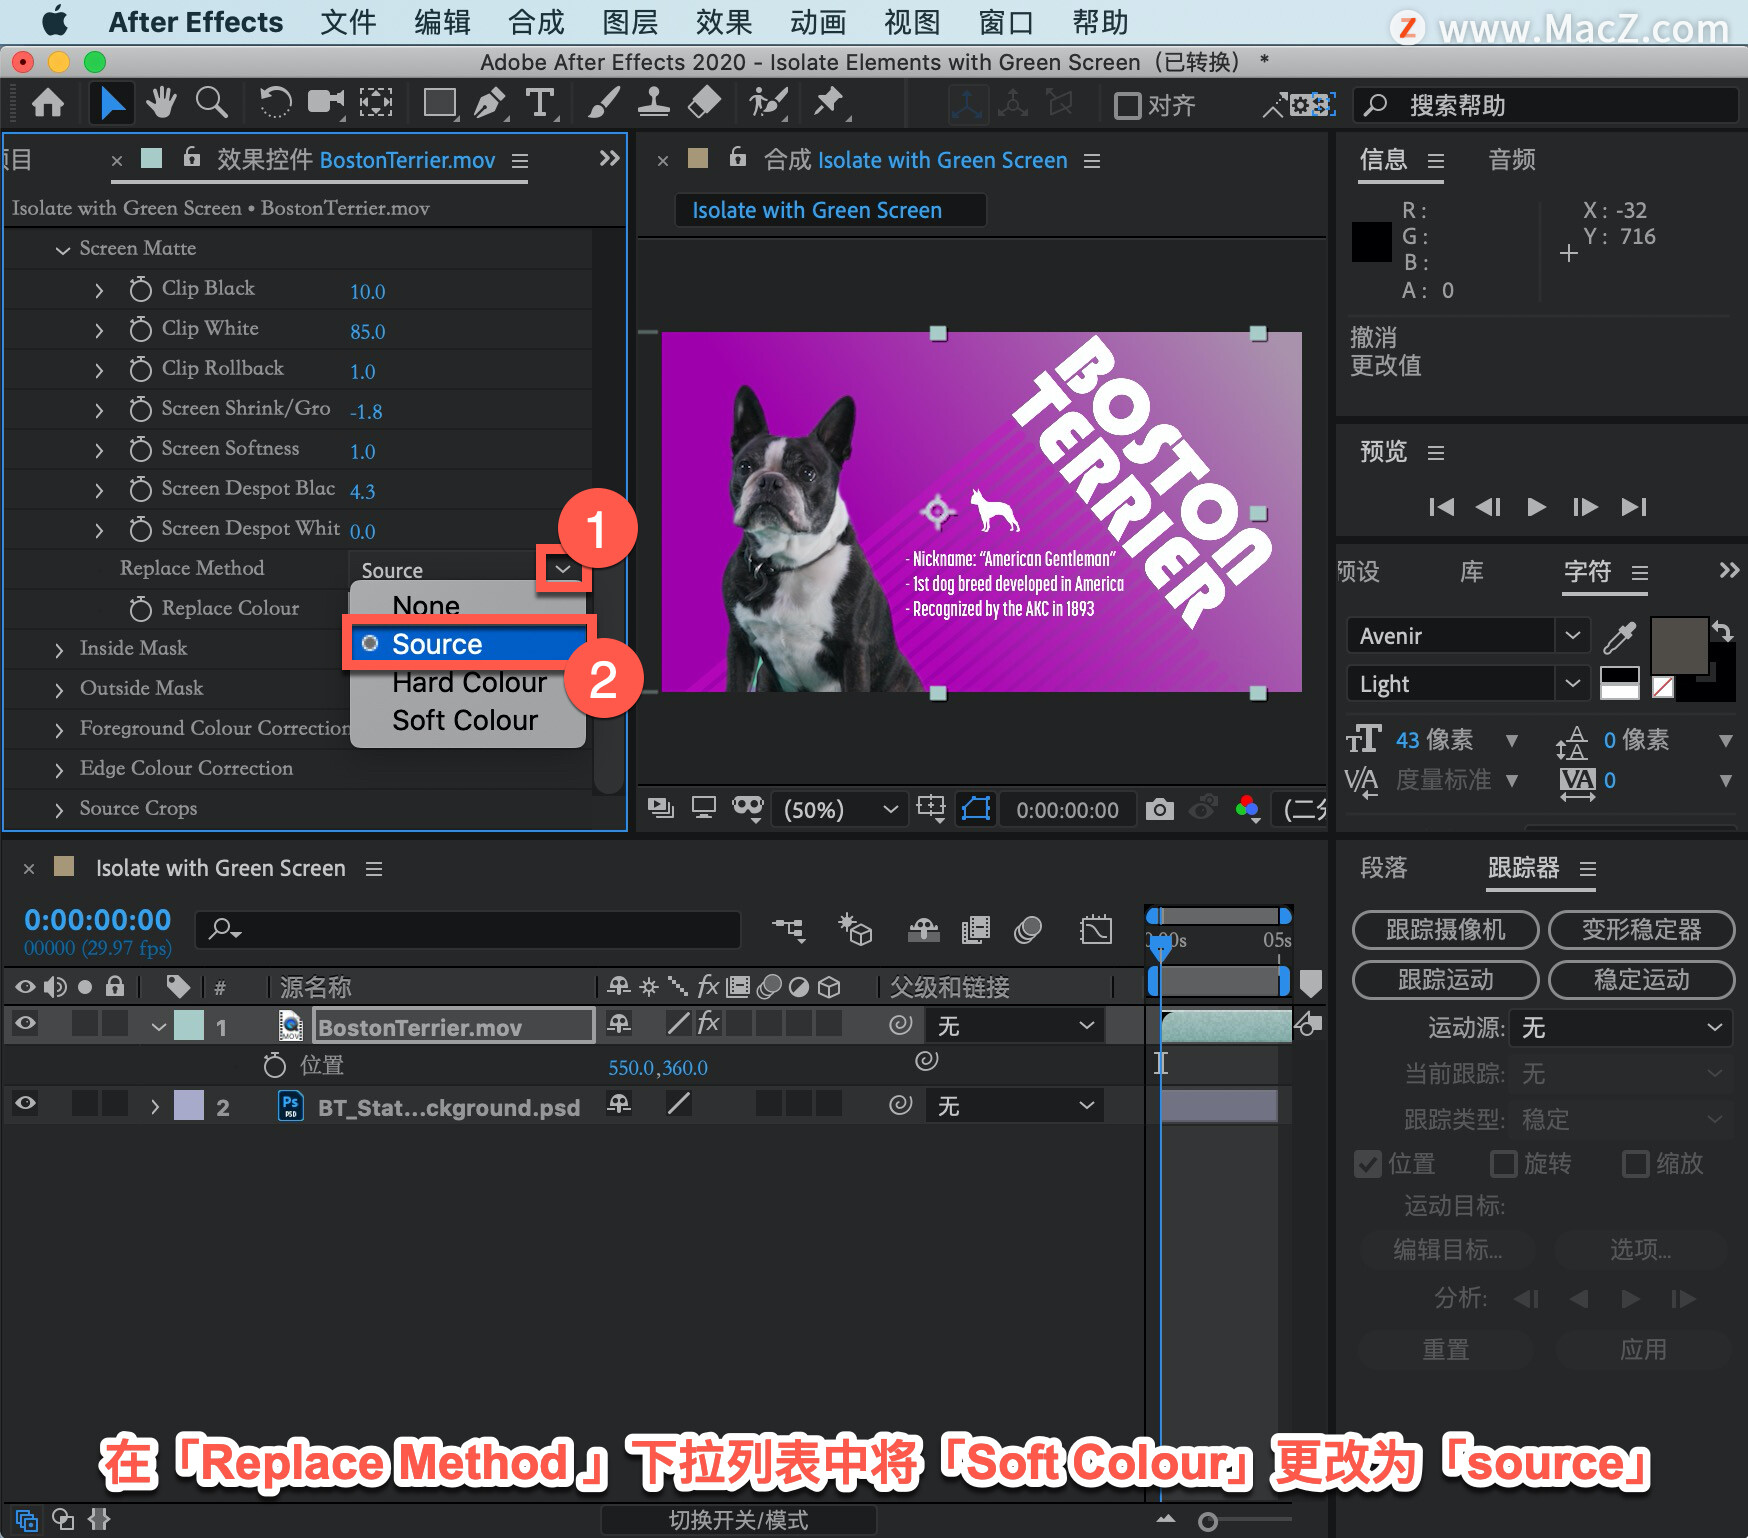
Task: Click the text fill color swatch
Action: pyautogui.click(x=1679, y=646)
